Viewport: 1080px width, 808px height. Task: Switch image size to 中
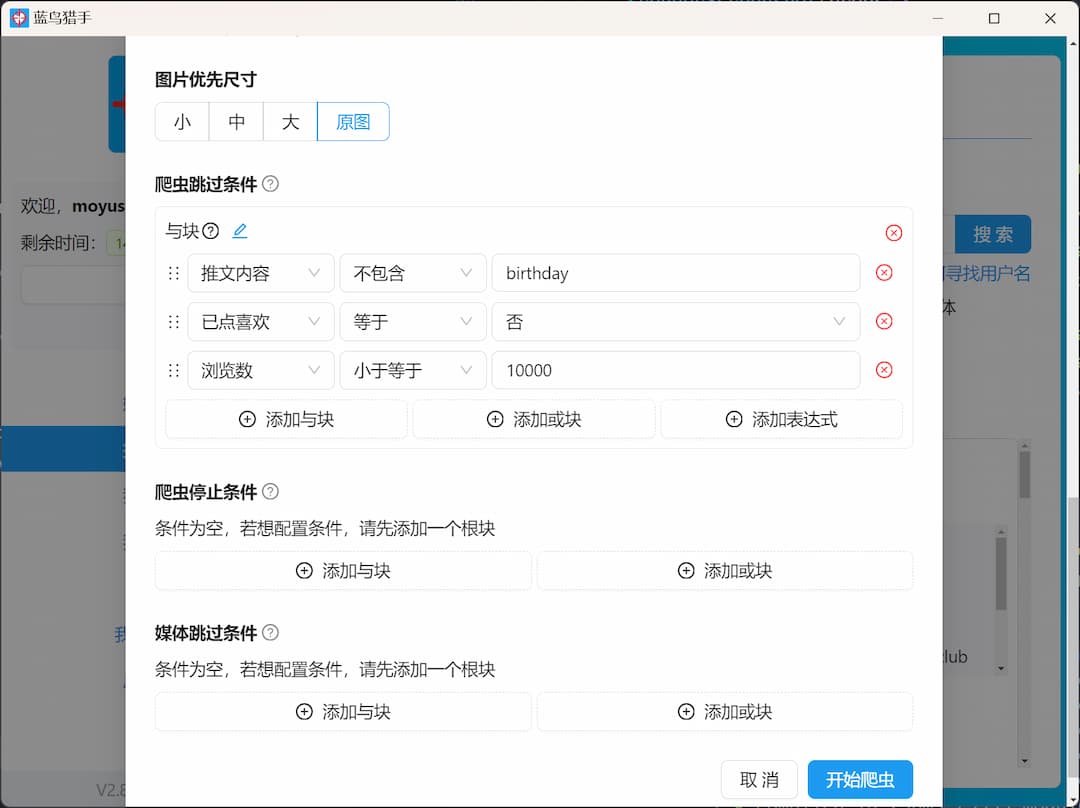tap(235, 121)
